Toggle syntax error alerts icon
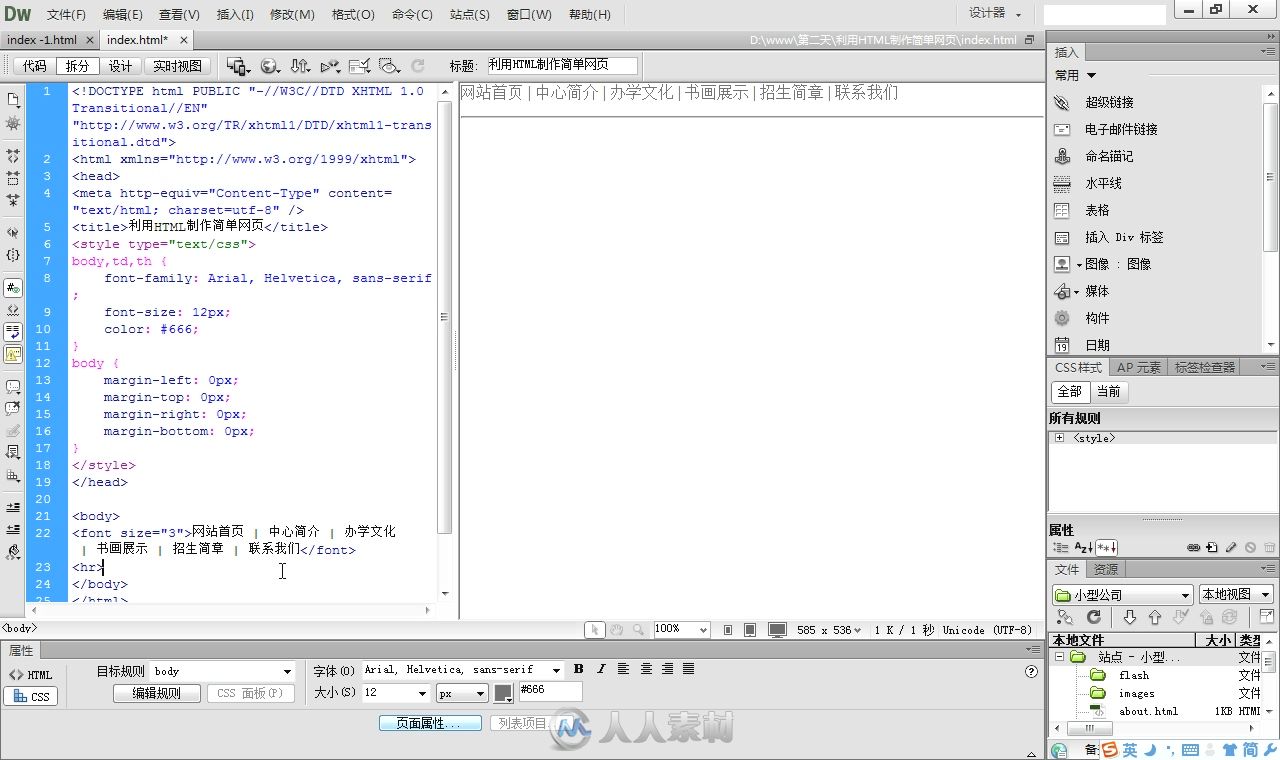Viewport: 1280px width, 760px height. (13, 354)
